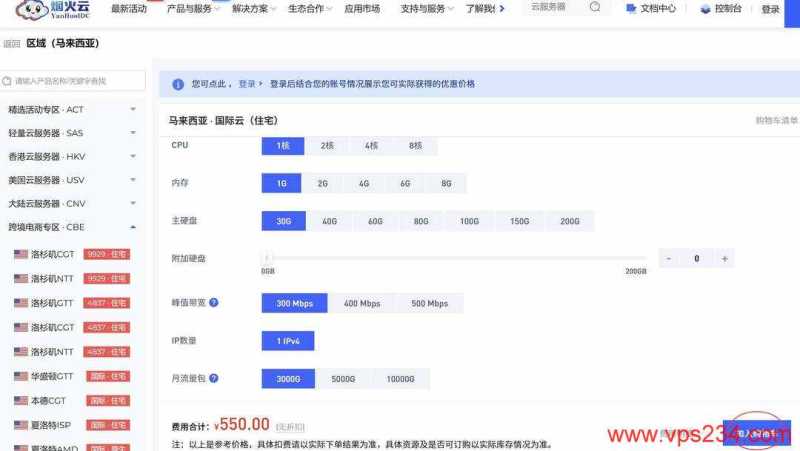Choose 8G memory option
Viewport: 800px width, 451px height.
(x=446, y=183)
